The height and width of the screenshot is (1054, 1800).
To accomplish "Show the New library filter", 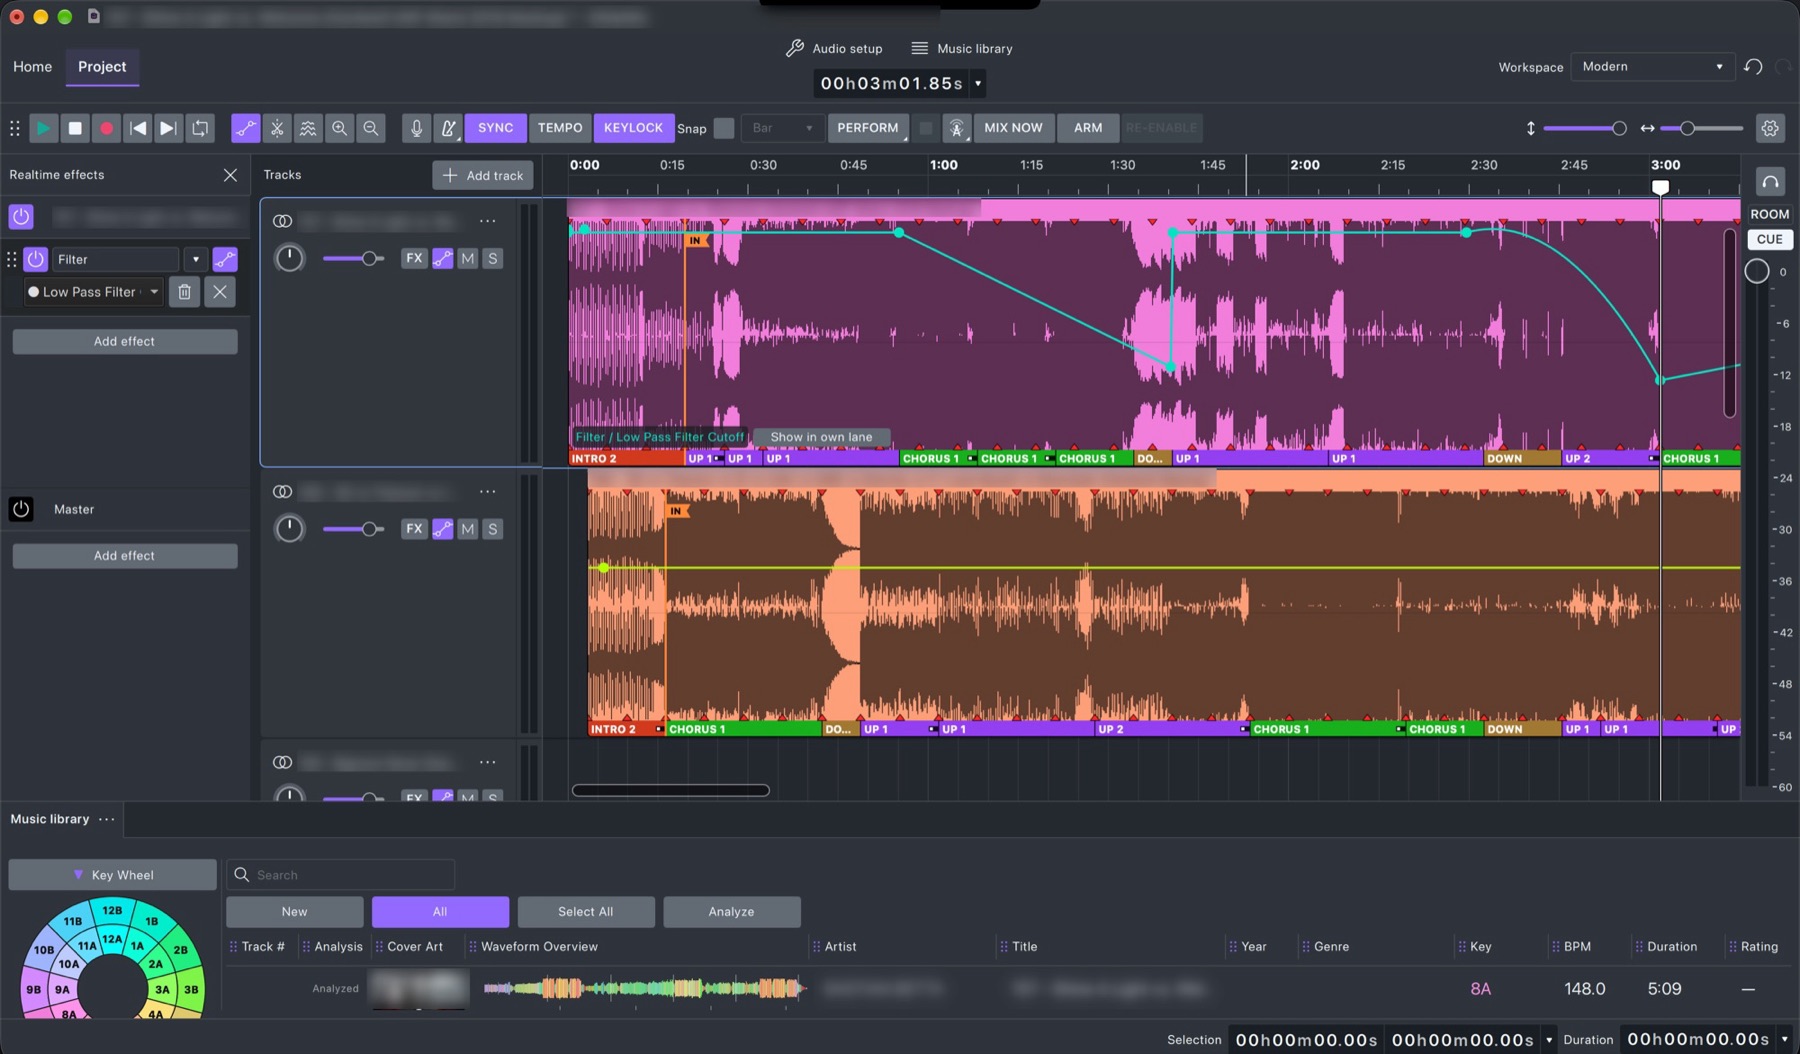I will 294,912.
